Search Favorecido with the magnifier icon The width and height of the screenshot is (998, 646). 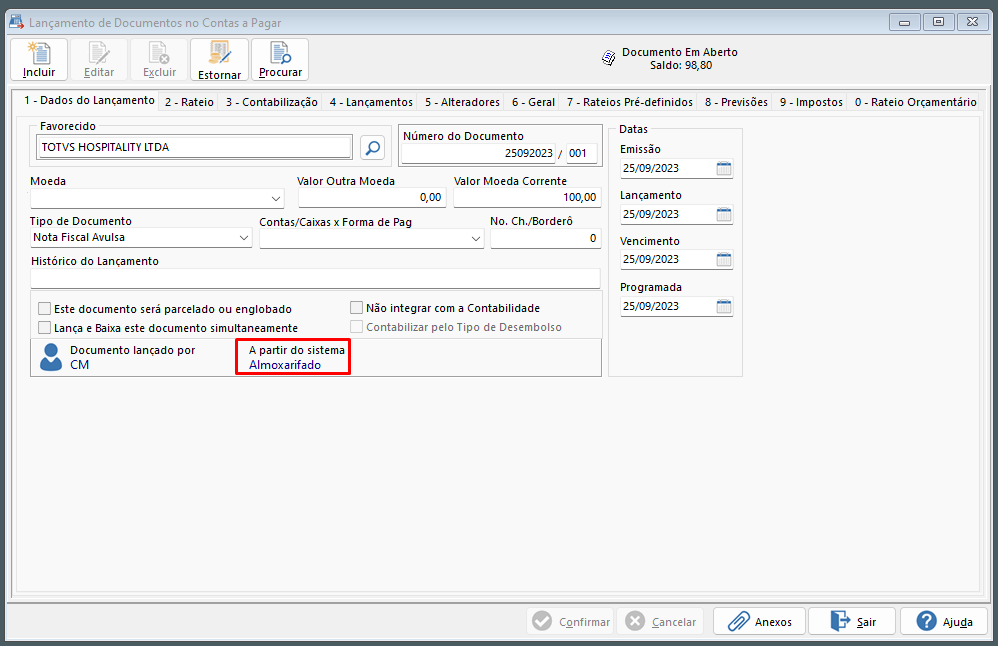372,148
